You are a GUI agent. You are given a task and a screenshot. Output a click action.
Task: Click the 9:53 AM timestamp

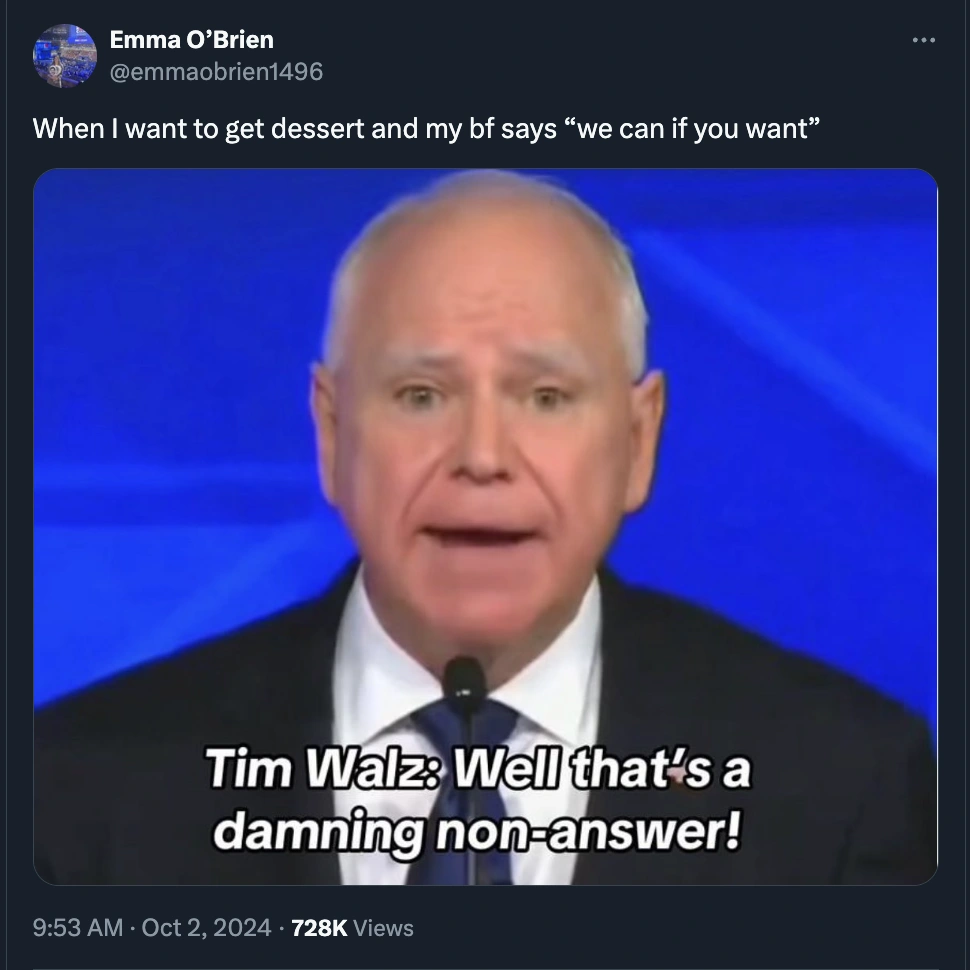[77, 927]
